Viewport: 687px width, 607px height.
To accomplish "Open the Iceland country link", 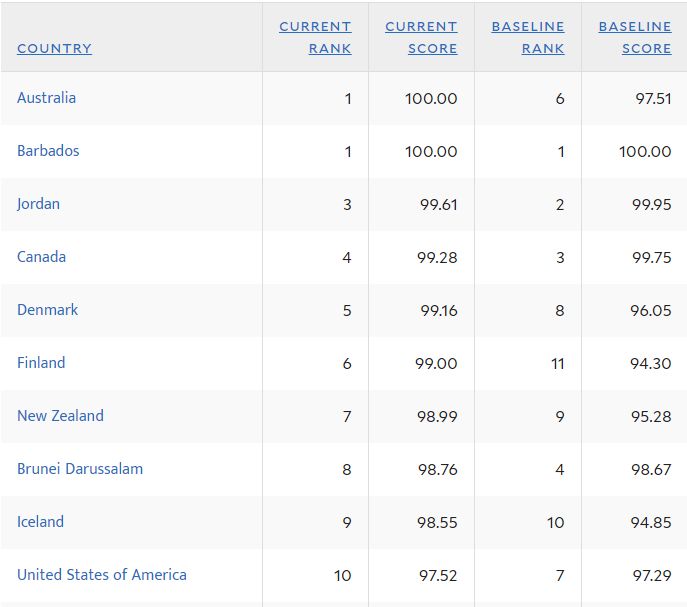I will pos(40,522).
